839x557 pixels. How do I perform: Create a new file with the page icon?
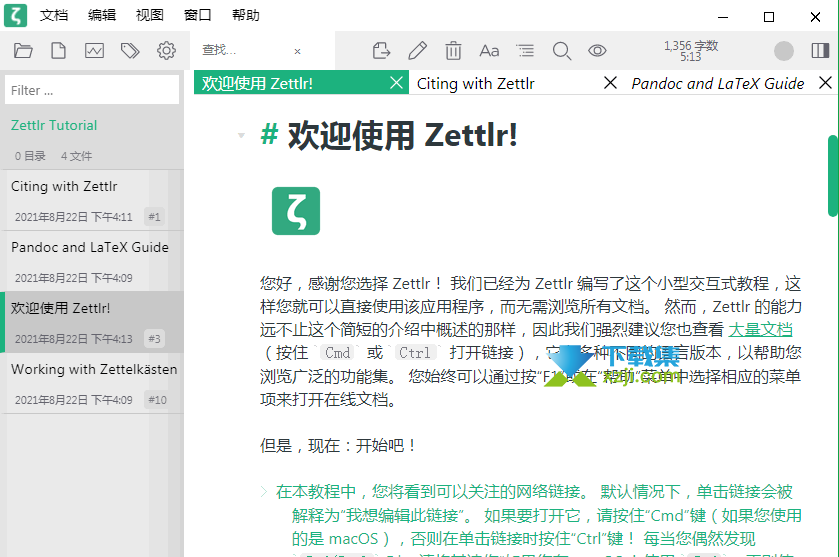(58, 51)
